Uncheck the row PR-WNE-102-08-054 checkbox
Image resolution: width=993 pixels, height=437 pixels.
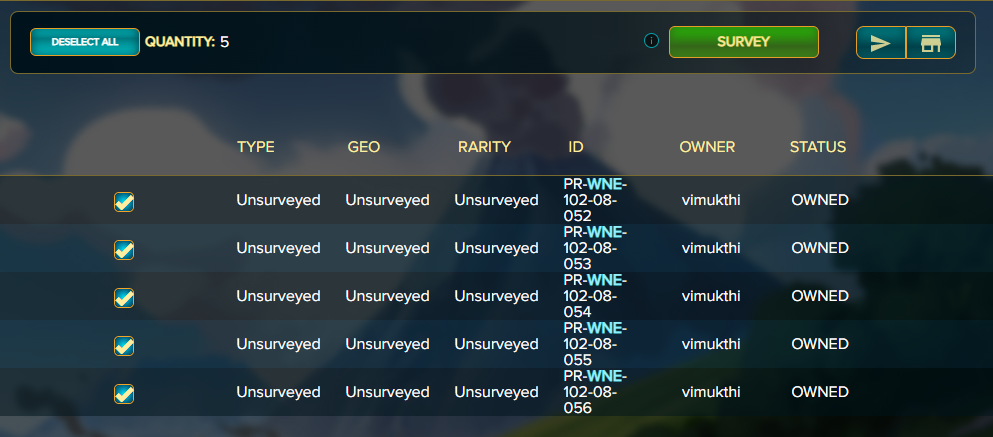click(x=124, y=298)
